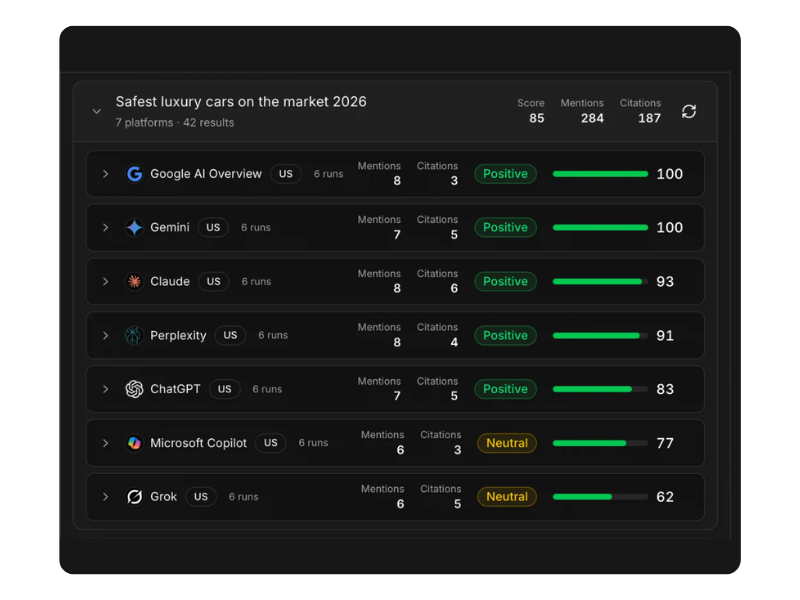Click the ChatGPT knot logo icon
This screenshot has height=600, width=800.
(134, 389)
